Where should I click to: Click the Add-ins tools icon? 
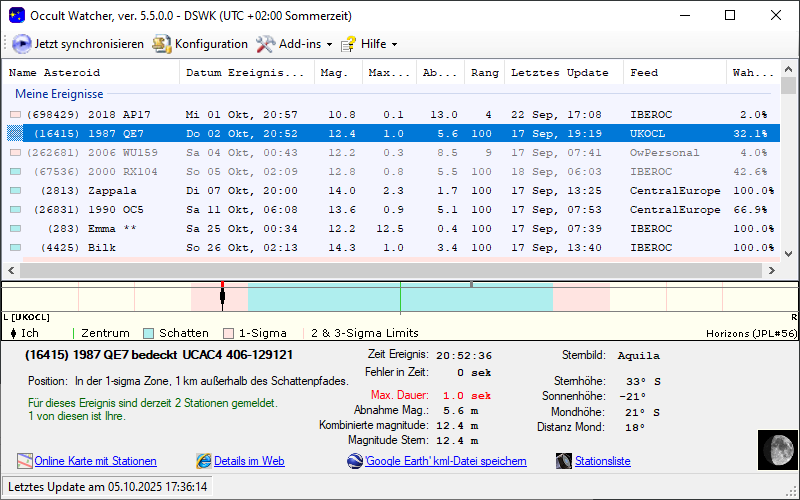[265, 44]
